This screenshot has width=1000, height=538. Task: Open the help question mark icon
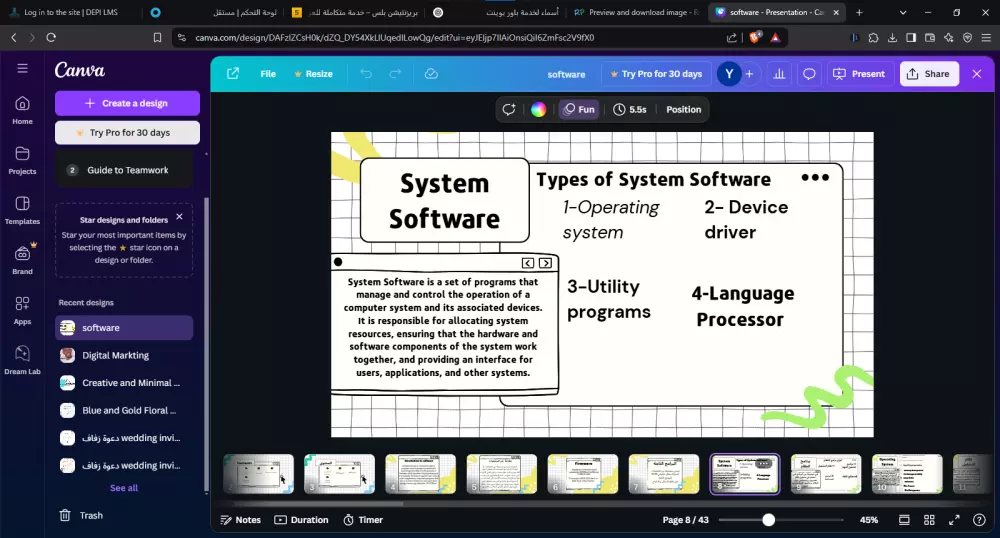click(x=979, y=520)
